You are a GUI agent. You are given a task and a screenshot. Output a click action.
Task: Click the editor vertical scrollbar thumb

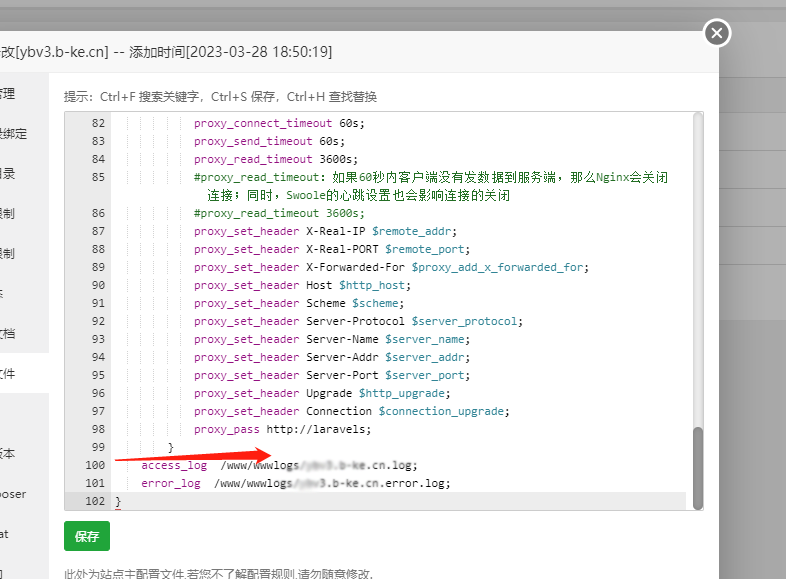pos(698,468)
